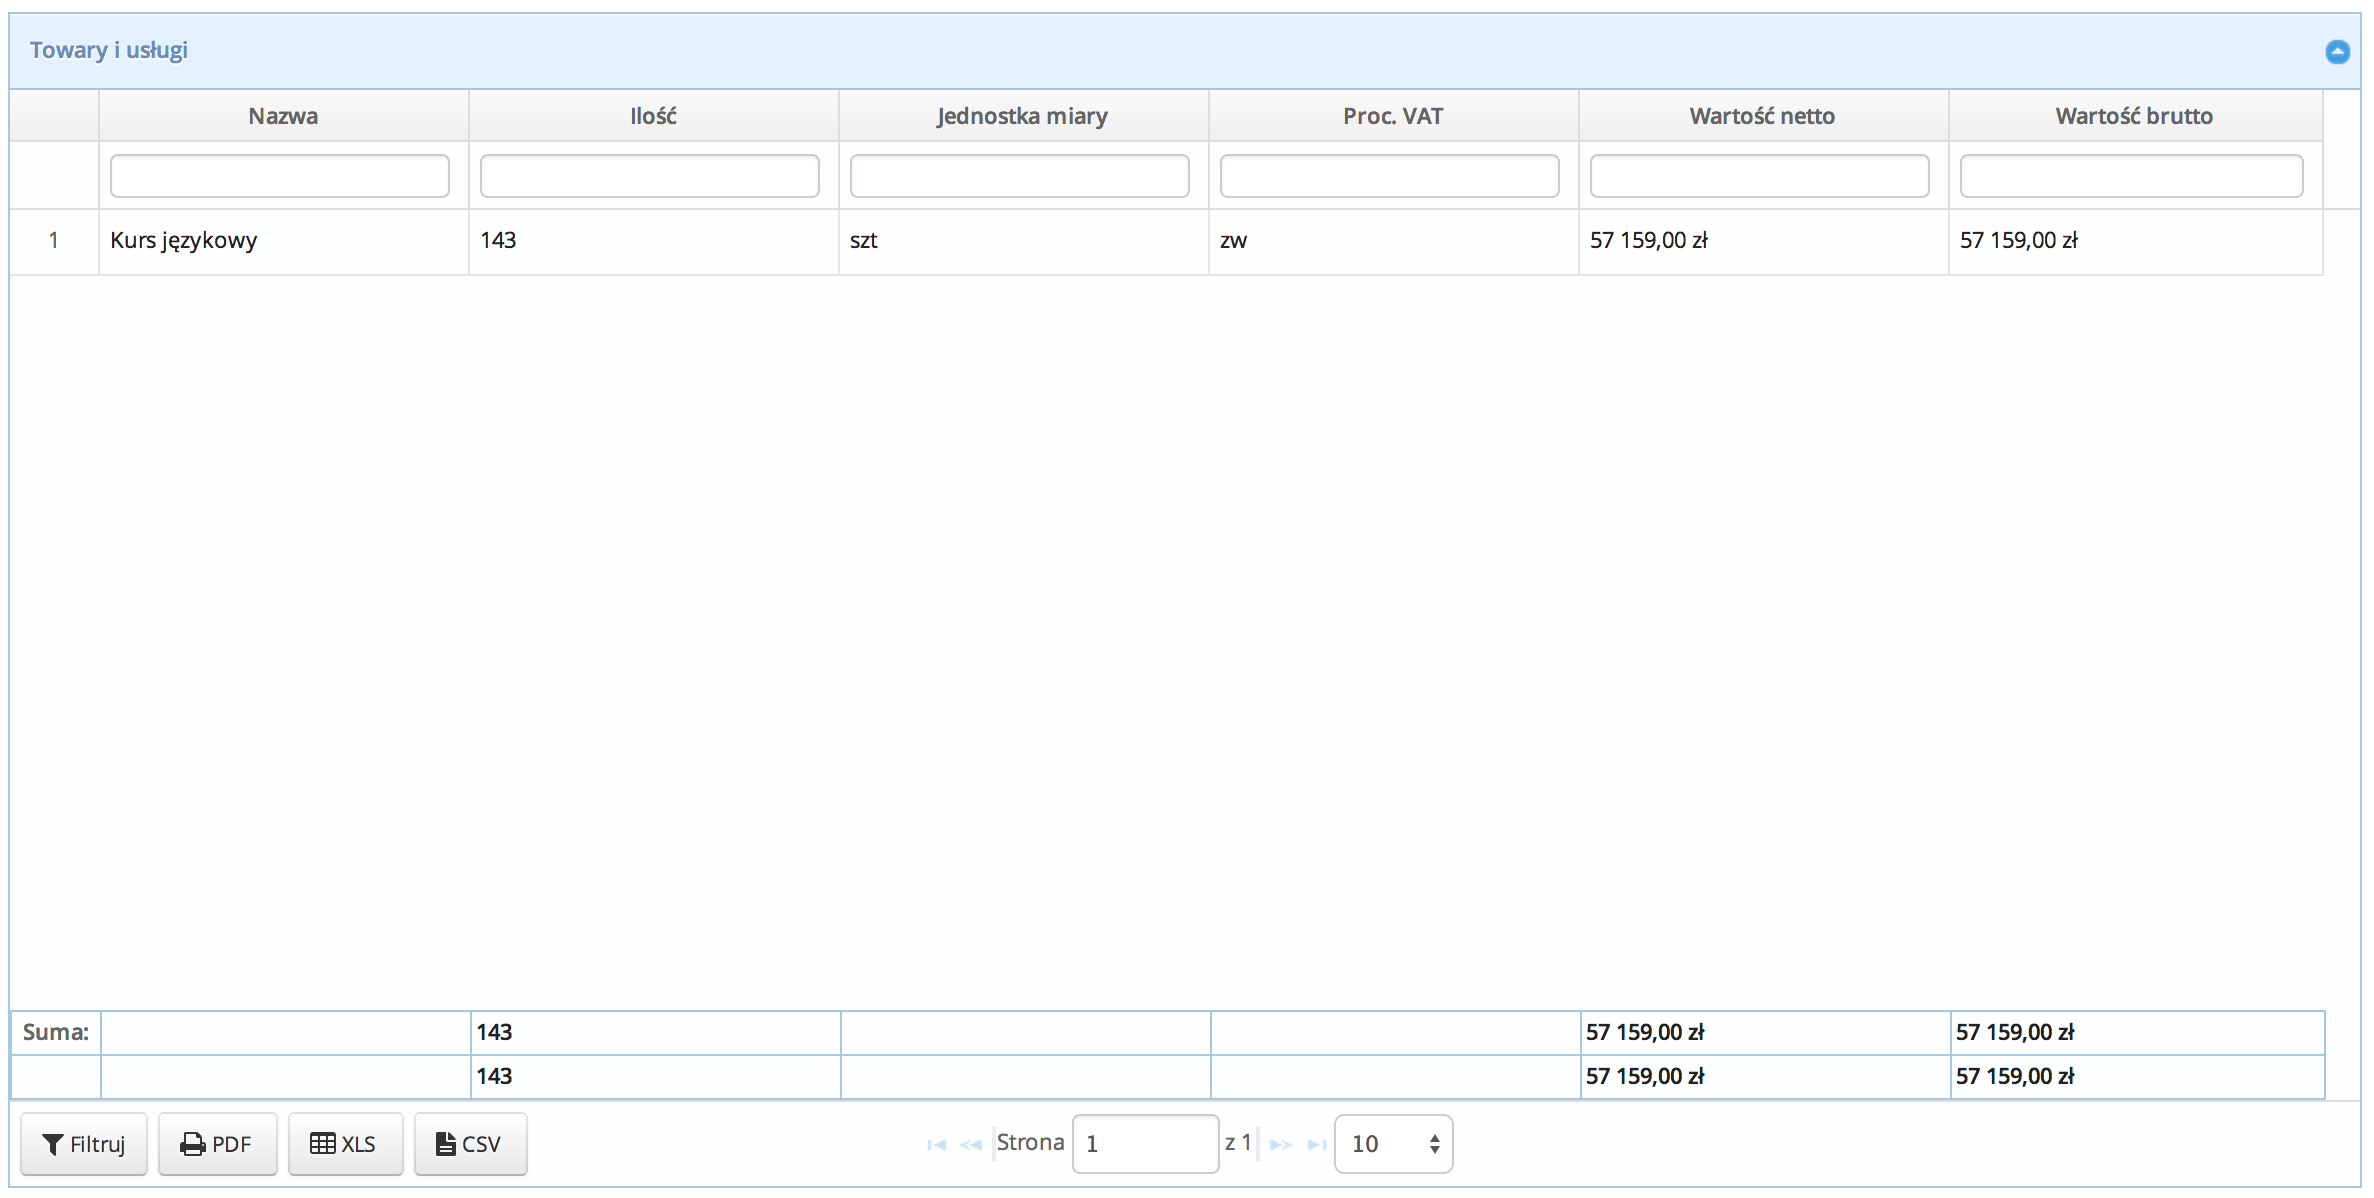Image resolution: width=2374 pixels, height=1198 pixels.
Task: Click the Jednostka miary filter input
Action: point(1020,176)
